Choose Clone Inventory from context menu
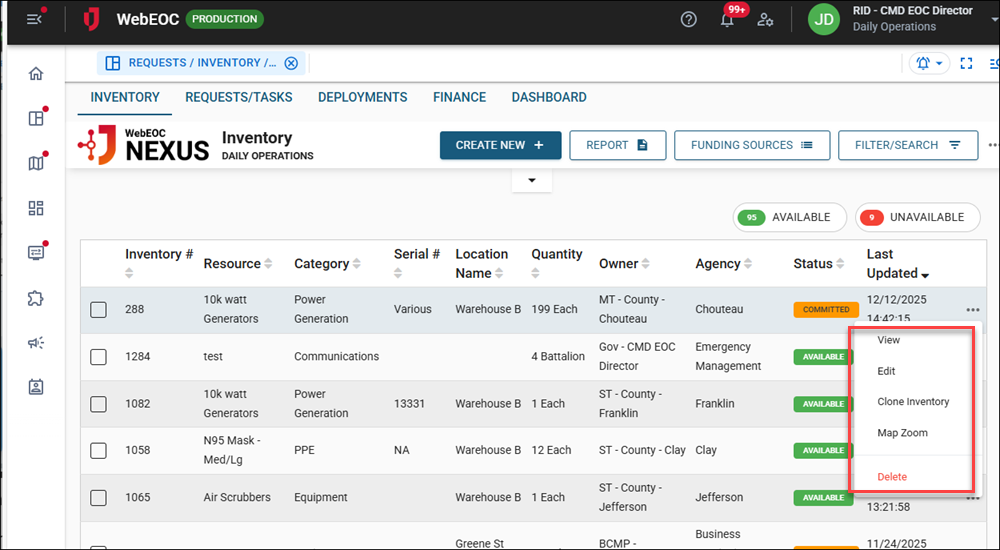 pos(913,402)
